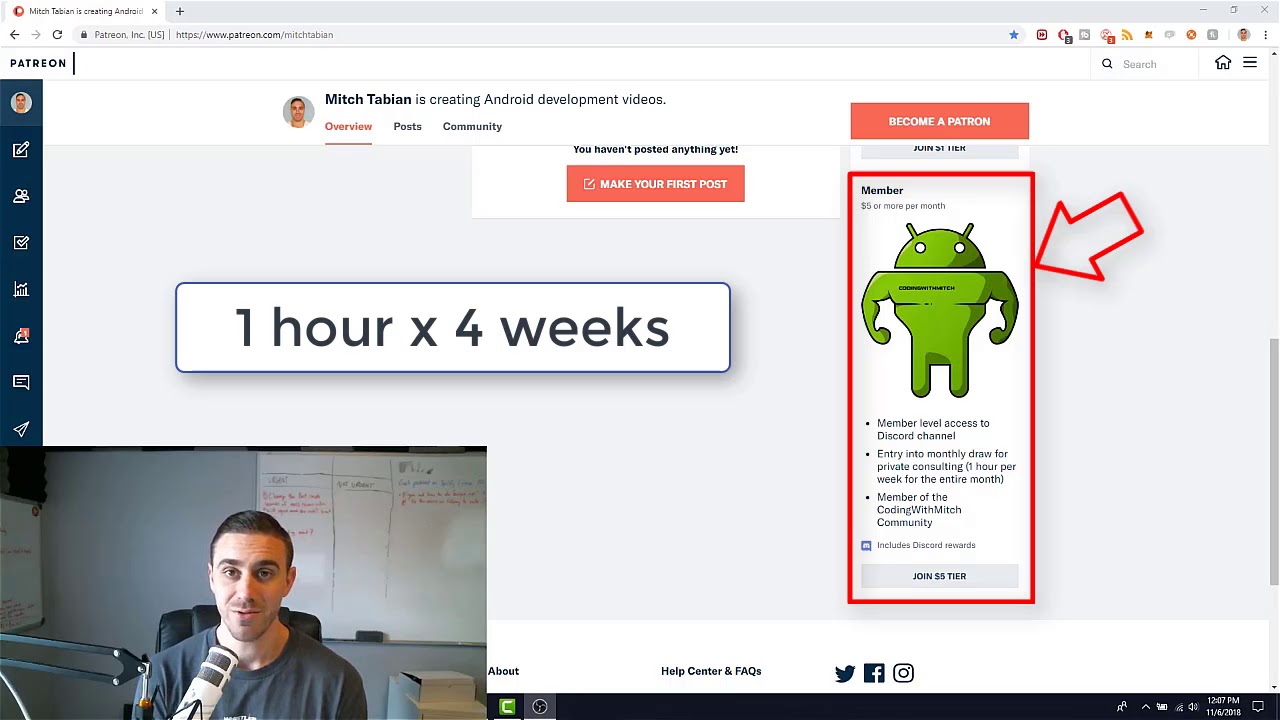The height and width of the screenshot is (720, 1280).
Task: Open the Windows action center notification icon
Action: (x=1259, y=707)
